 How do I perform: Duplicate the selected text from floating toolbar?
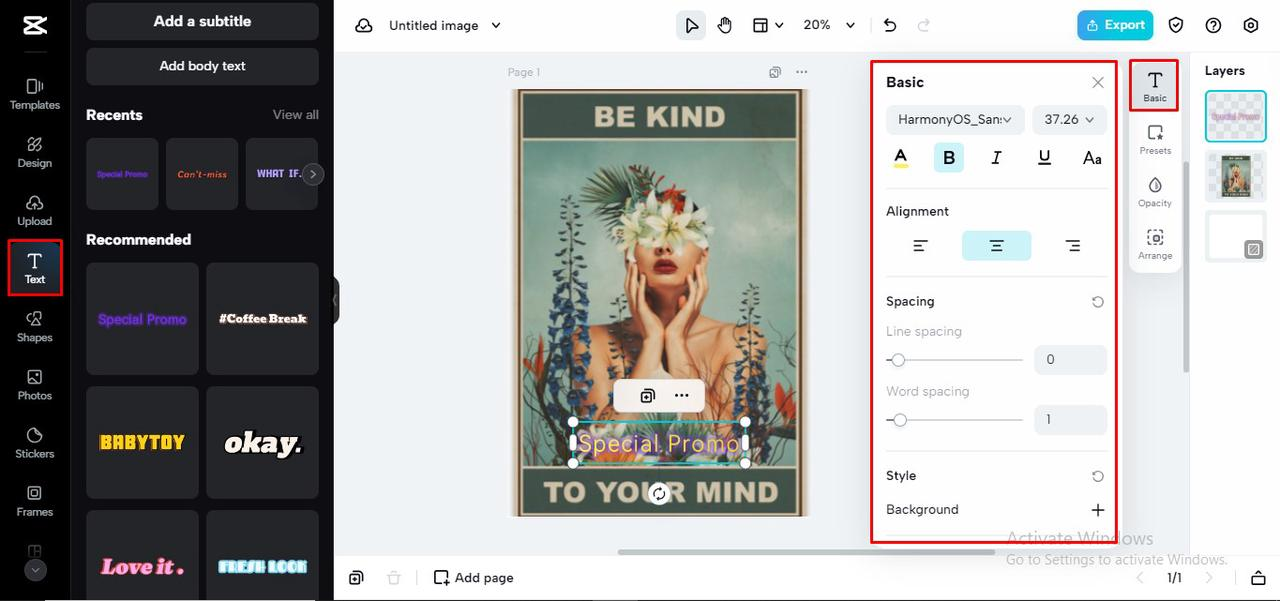click(x=647, y=396)
